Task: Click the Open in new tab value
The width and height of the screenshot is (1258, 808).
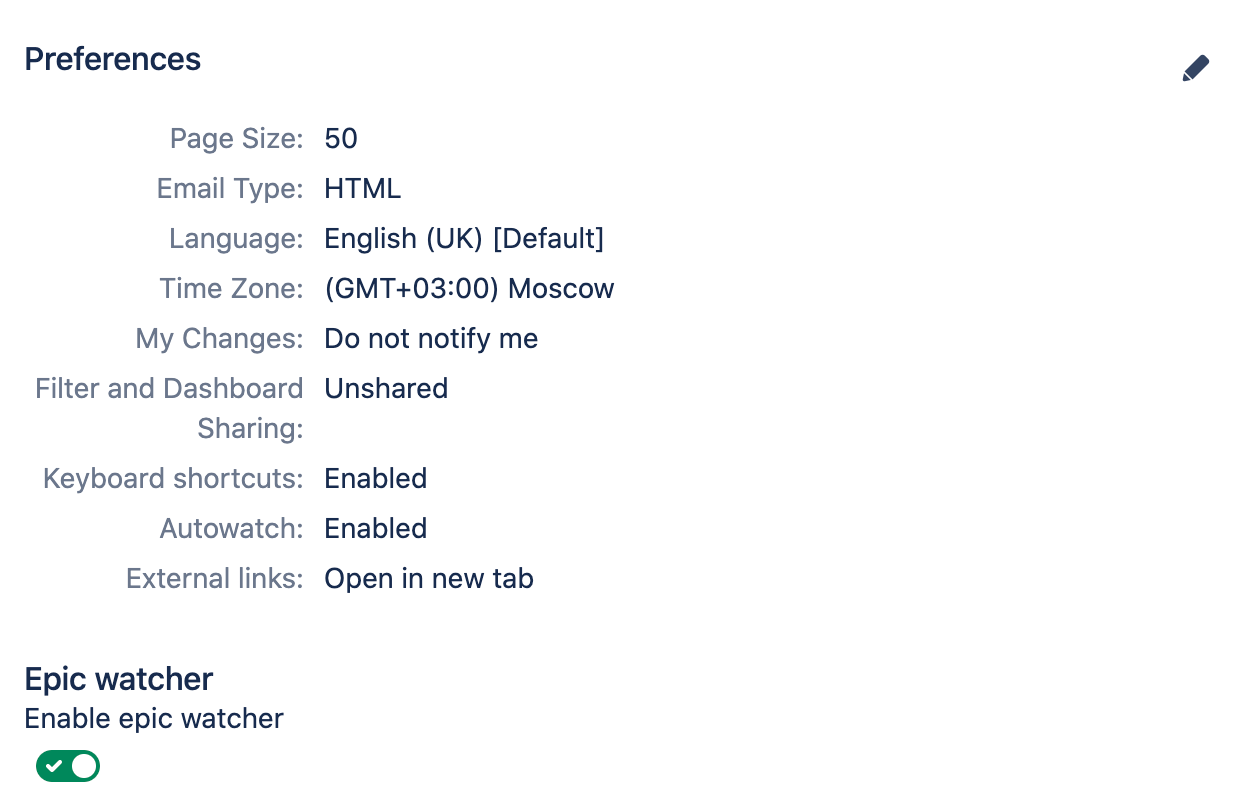Action: point(429,578)
